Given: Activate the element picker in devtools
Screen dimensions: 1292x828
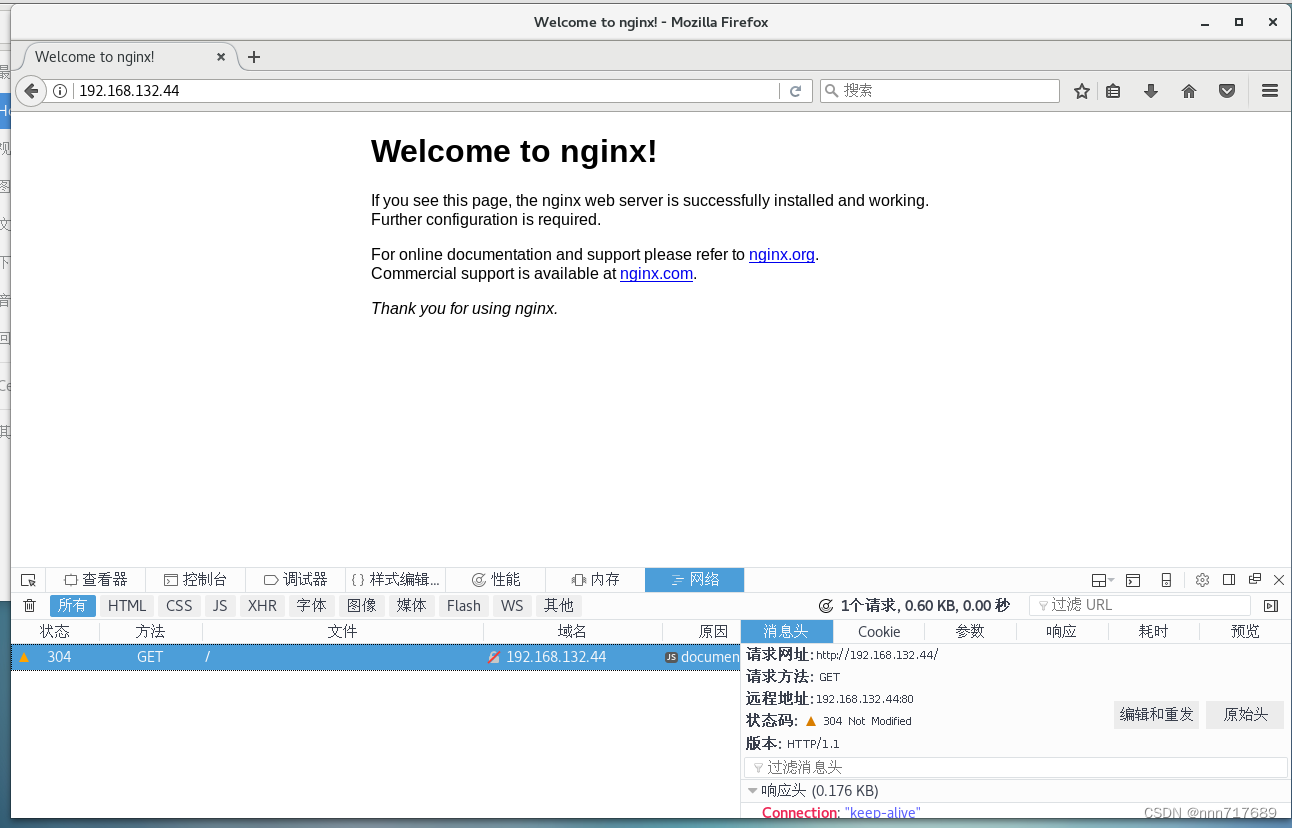Looking at the screenshot, I should (28, 580).
